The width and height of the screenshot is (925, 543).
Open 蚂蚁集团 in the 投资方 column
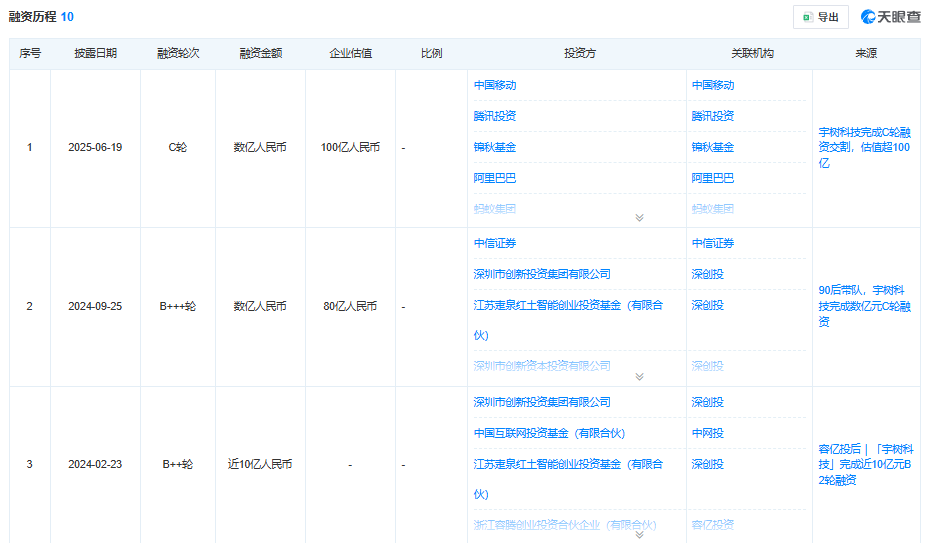[495, 208]
